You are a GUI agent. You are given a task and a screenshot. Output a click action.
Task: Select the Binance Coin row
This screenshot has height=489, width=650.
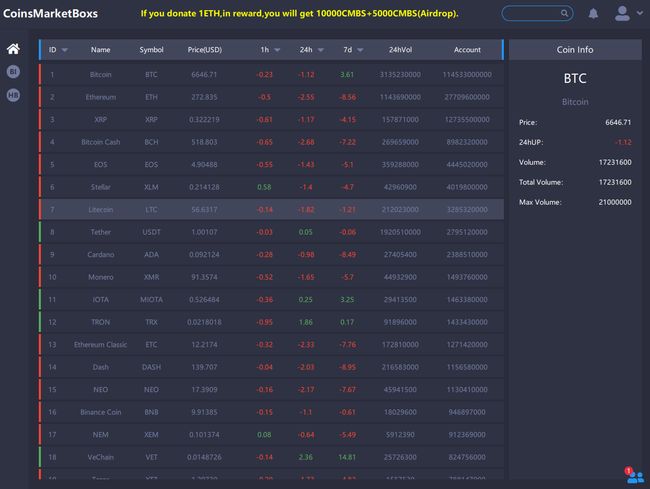tap(272, 412)
